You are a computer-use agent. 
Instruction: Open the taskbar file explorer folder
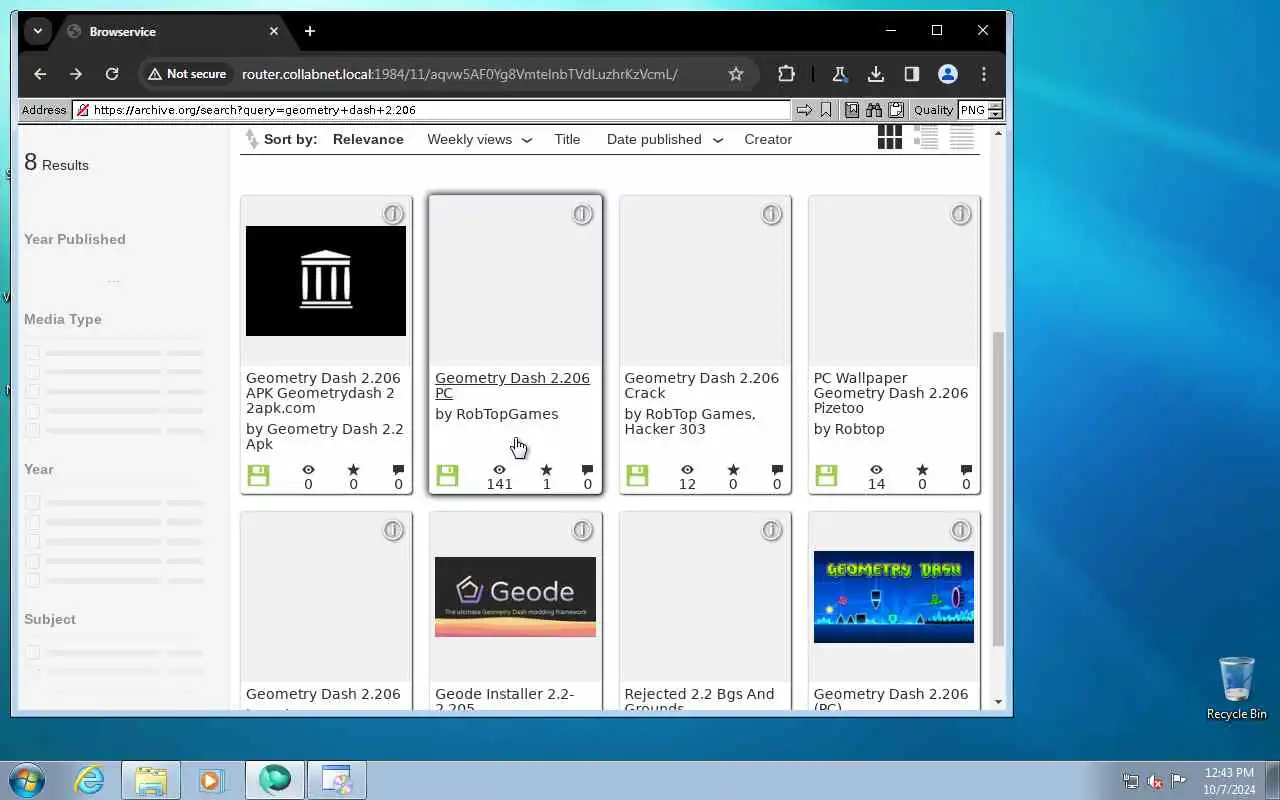pyautogui.click(x=151, y=780)
